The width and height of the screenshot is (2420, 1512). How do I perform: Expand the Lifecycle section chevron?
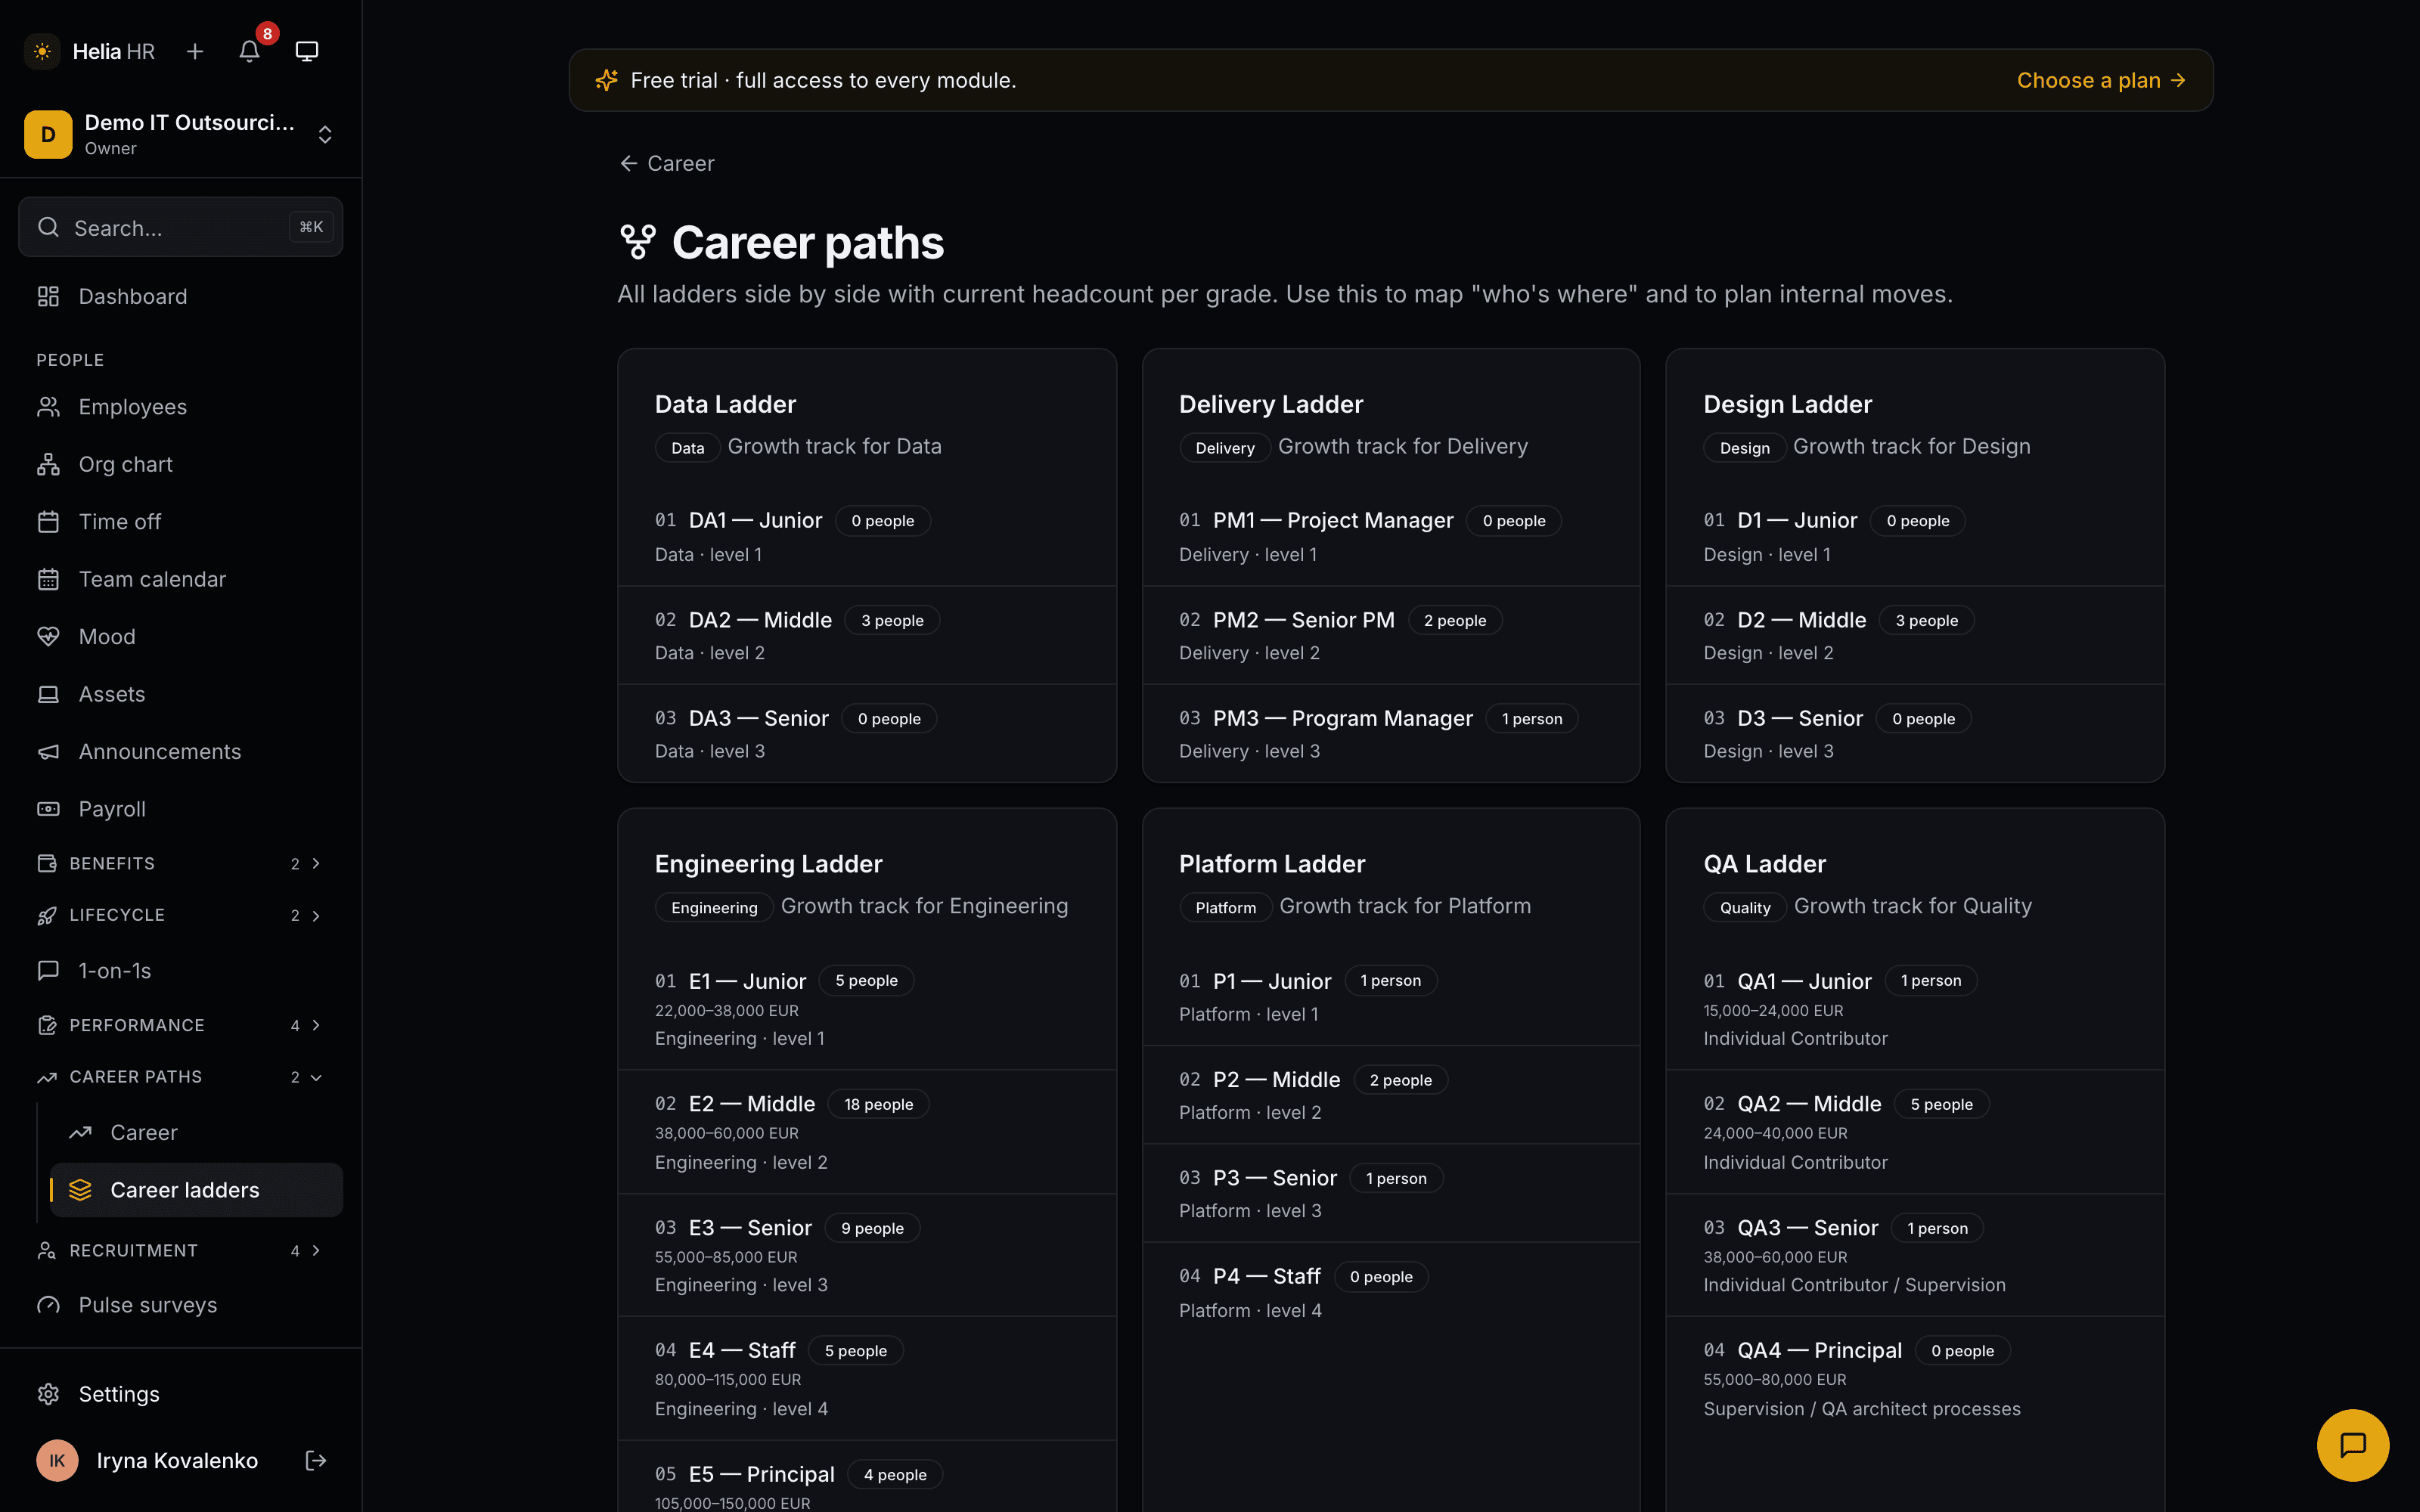pos(316,915)
